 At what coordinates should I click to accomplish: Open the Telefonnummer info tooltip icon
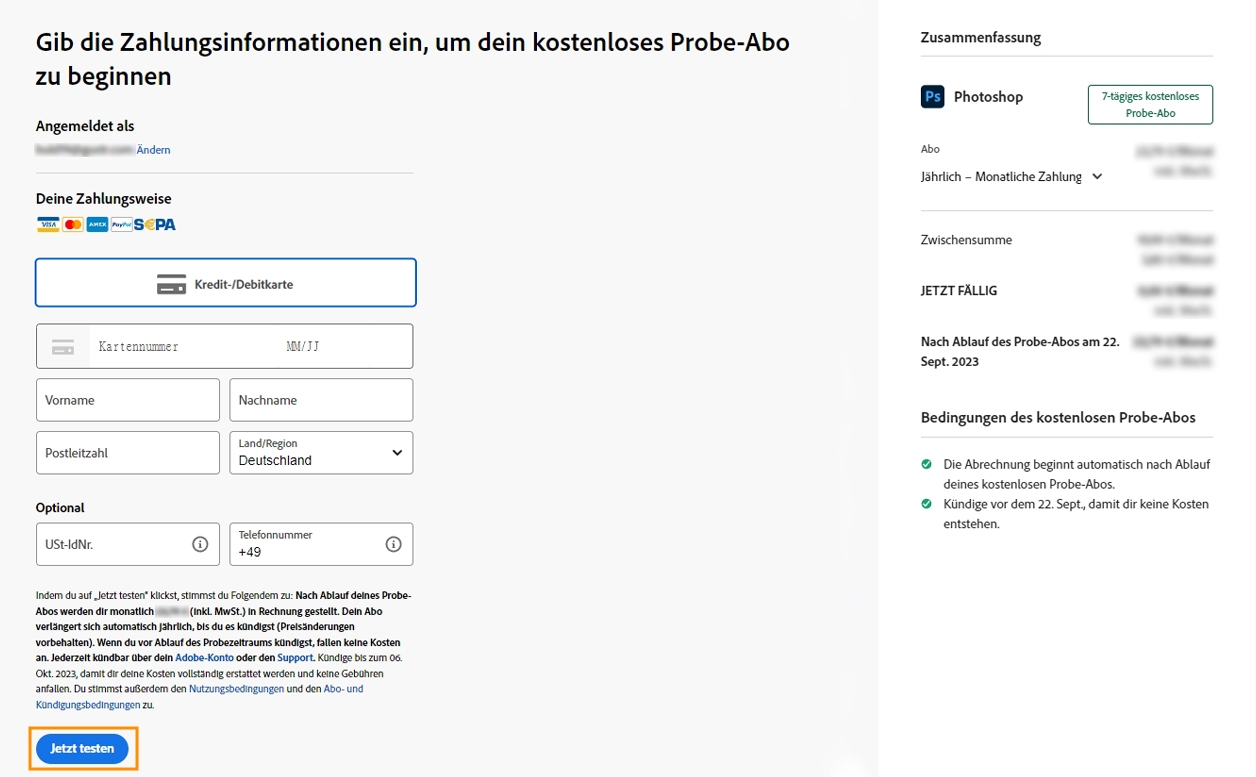click(393, 545)
